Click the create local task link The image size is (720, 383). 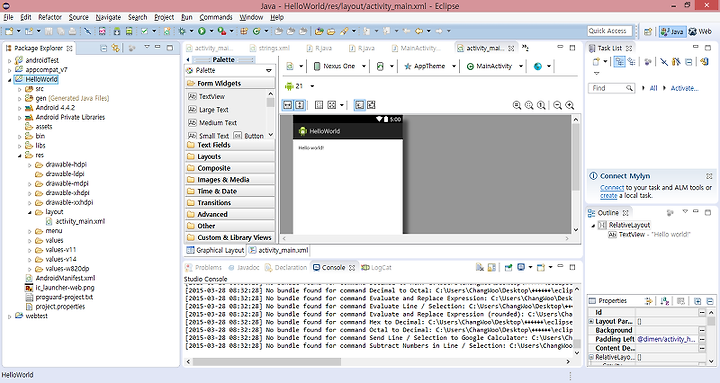click(608, 196)
